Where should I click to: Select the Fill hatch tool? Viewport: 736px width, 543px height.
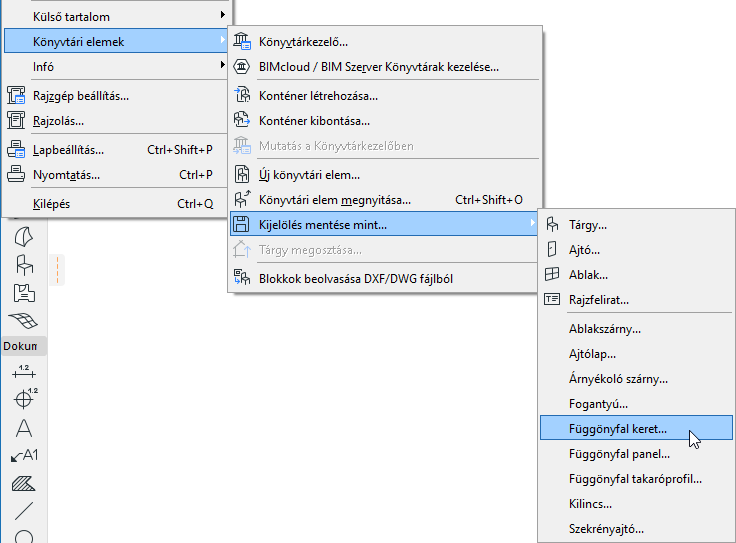(23, 483)
